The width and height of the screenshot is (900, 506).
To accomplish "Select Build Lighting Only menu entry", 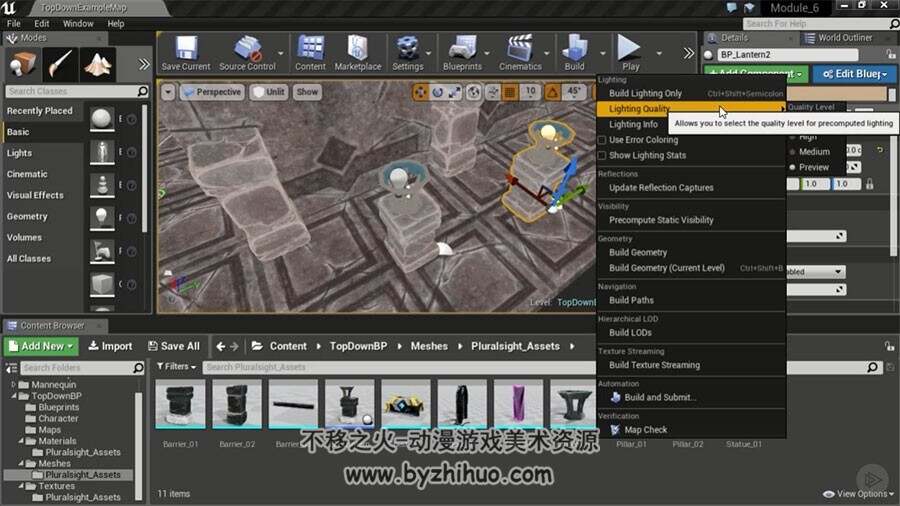I will [691, 93].
